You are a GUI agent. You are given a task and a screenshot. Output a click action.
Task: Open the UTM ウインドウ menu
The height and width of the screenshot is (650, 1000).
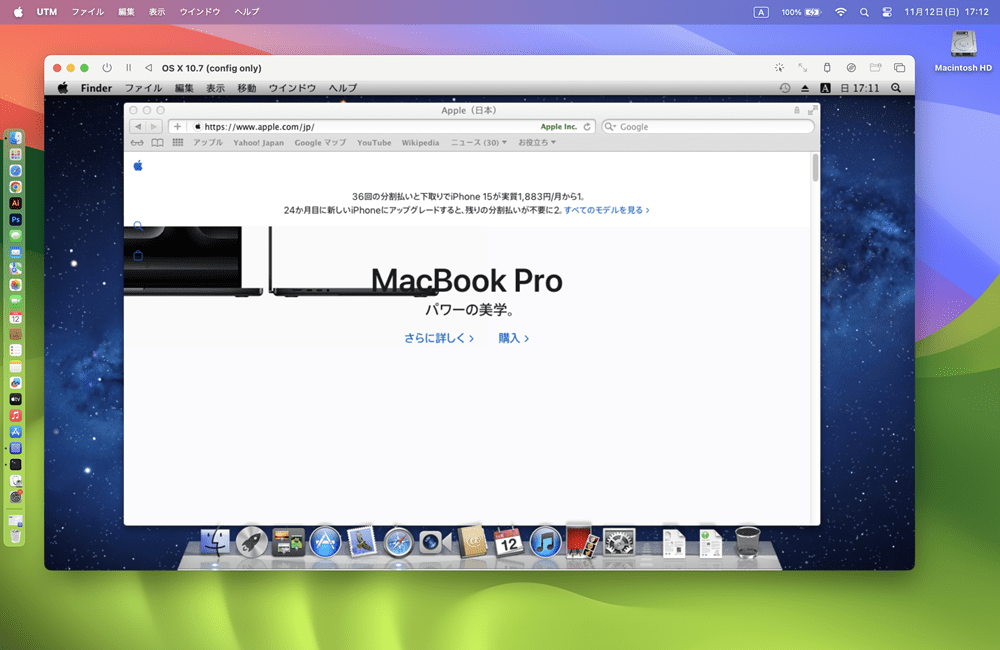pyautogui.click(x=200, y=12)
